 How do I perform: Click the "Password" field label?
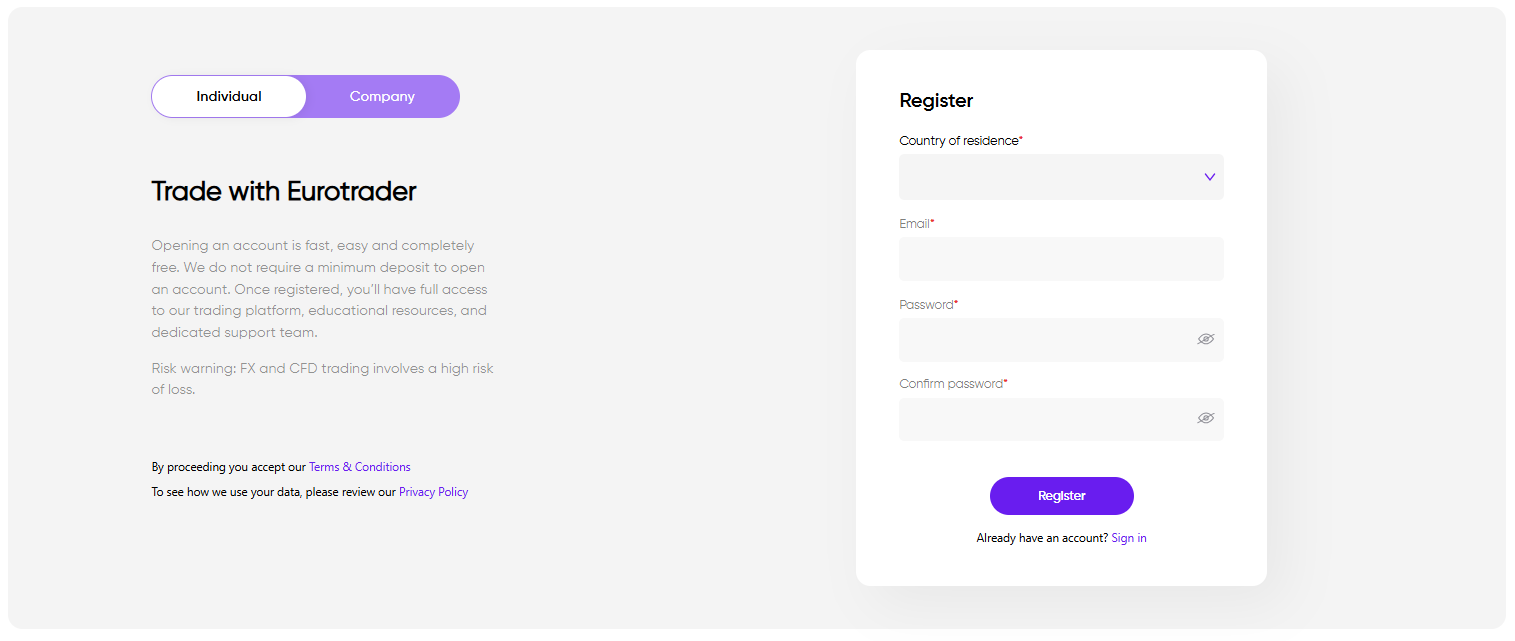click(x=926, y=304)
